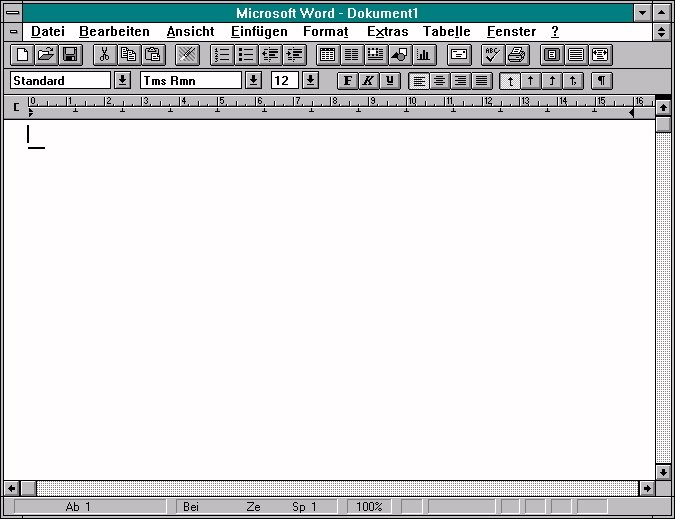
Task: Cut selection with the scissors icon
Action: coord(104,55)
